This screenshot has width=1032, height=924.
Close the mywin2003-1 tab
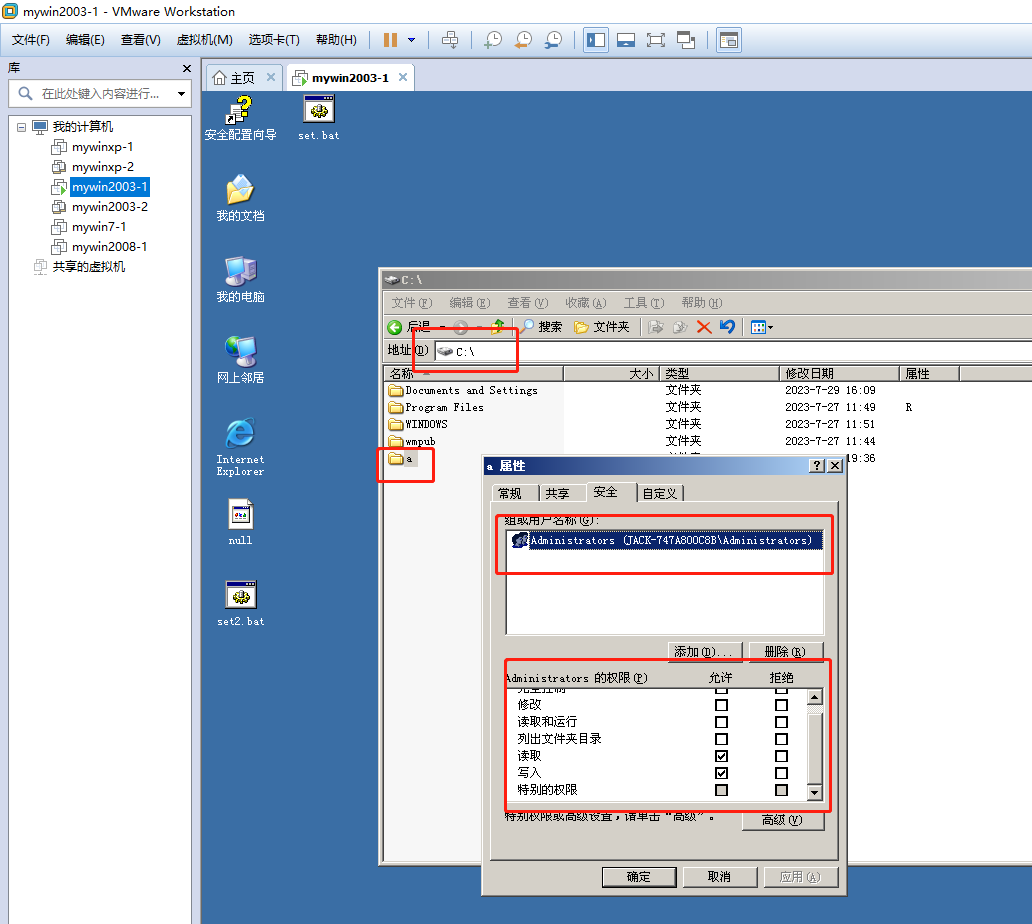(x=403, y=78)
